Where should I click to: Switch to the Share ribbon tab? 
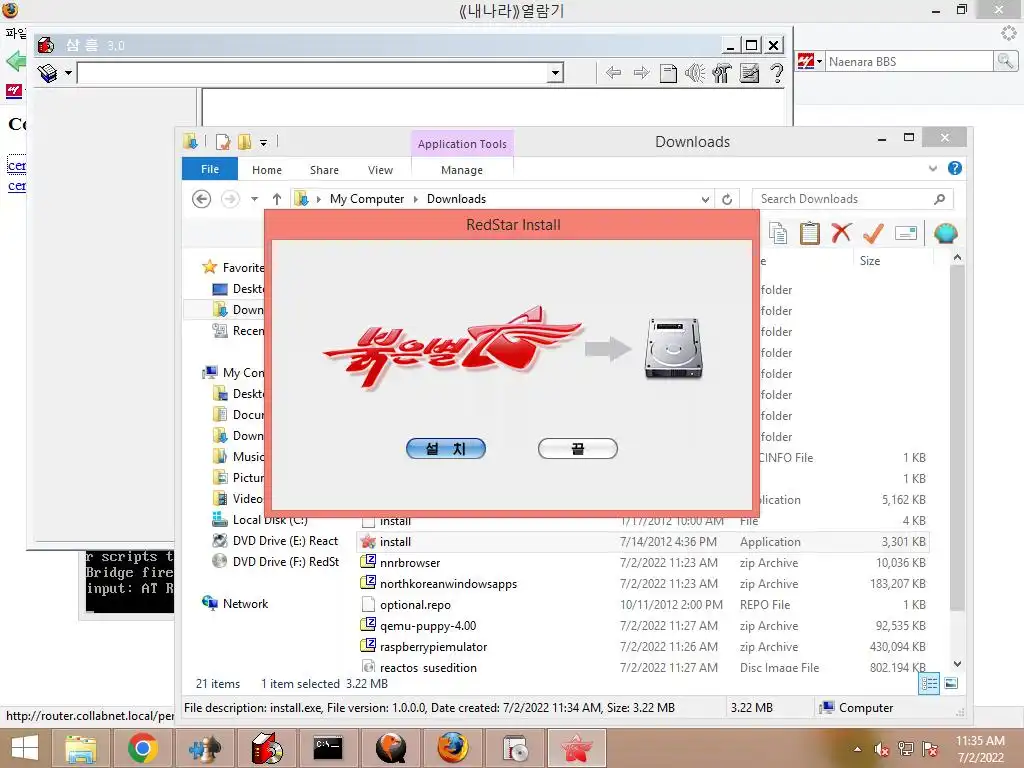324,170
